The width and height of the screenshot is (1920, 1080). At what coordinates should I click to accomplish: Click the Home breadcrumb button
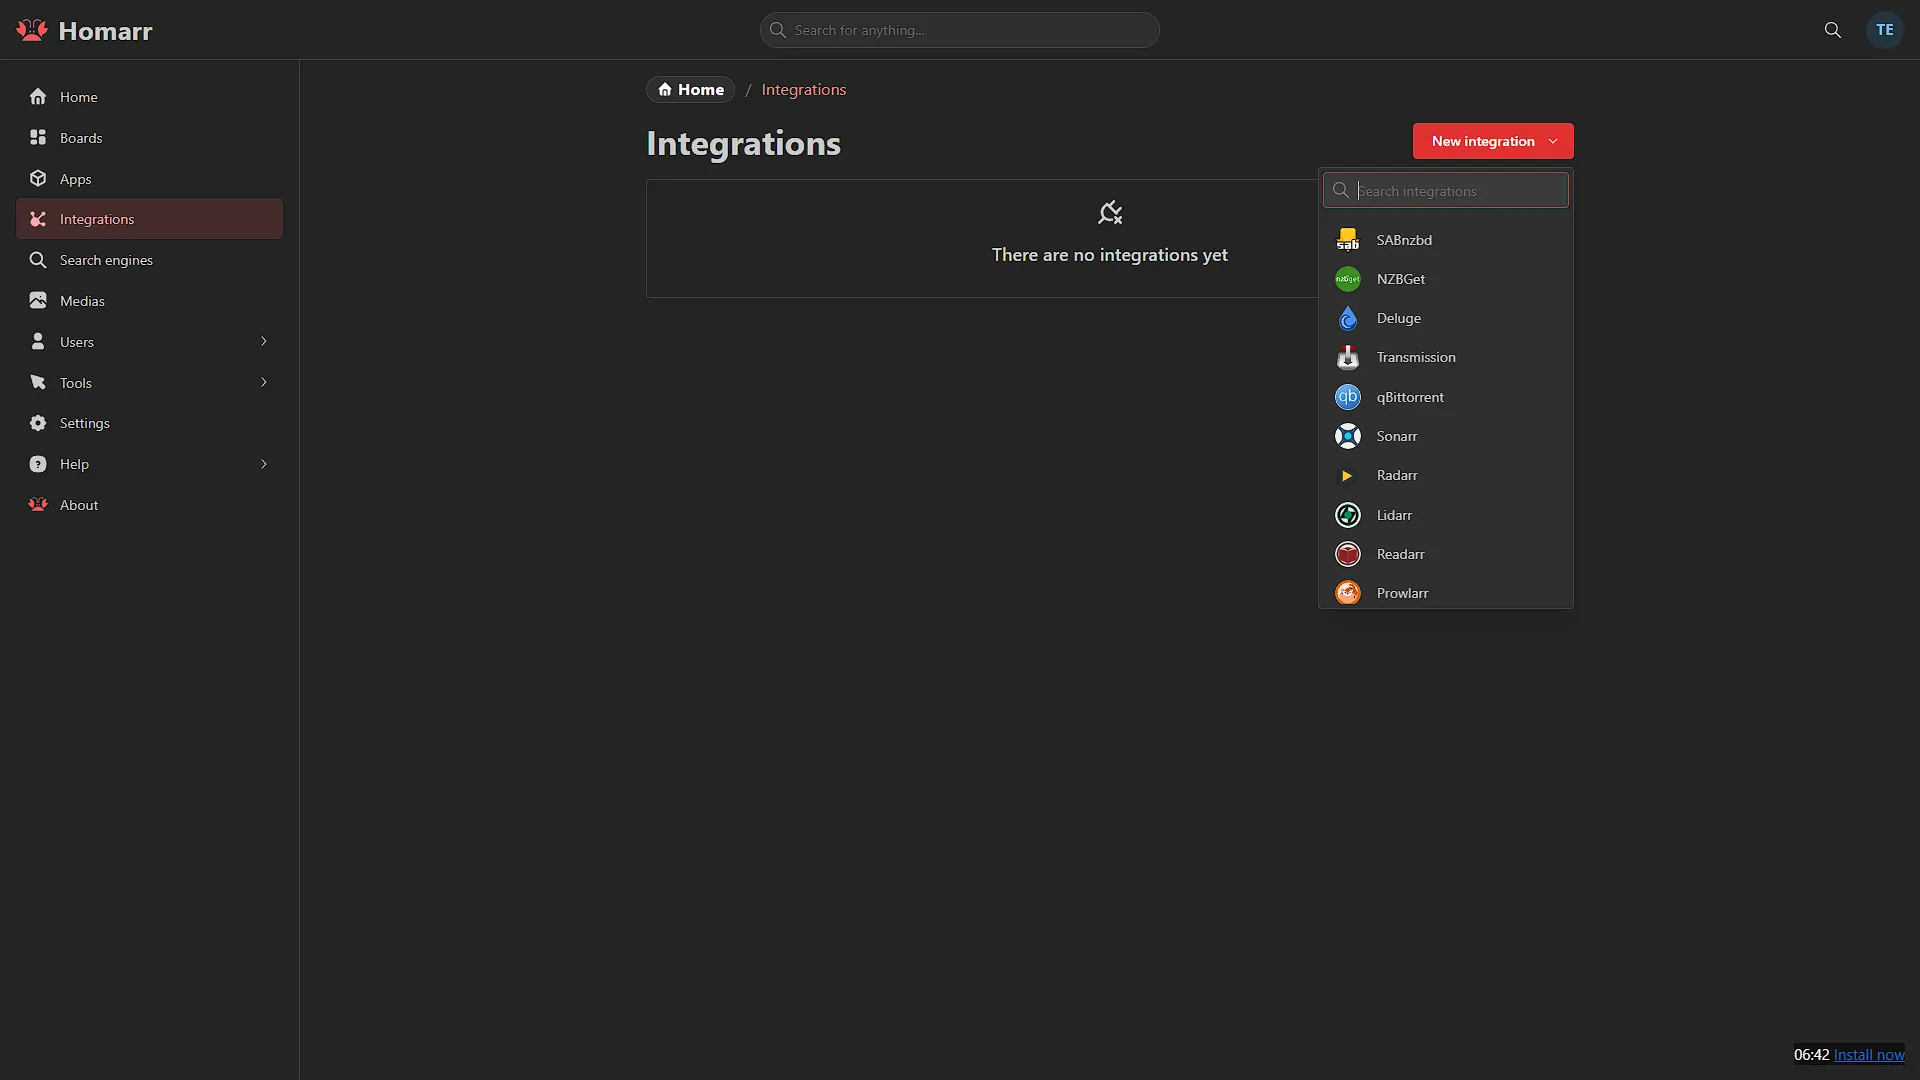[690, 90]
